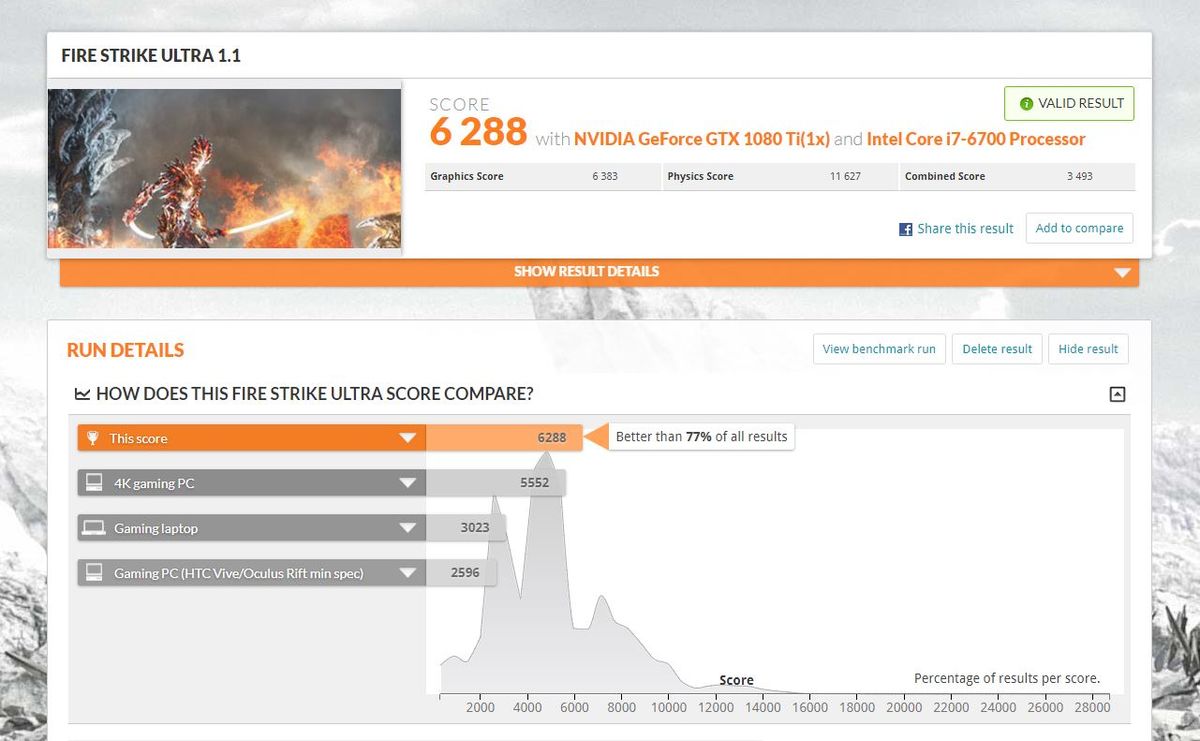The image size is (1200, 741).
Task: Open the Gaming laptop dropdown arrow
Action: click(407, 528)
